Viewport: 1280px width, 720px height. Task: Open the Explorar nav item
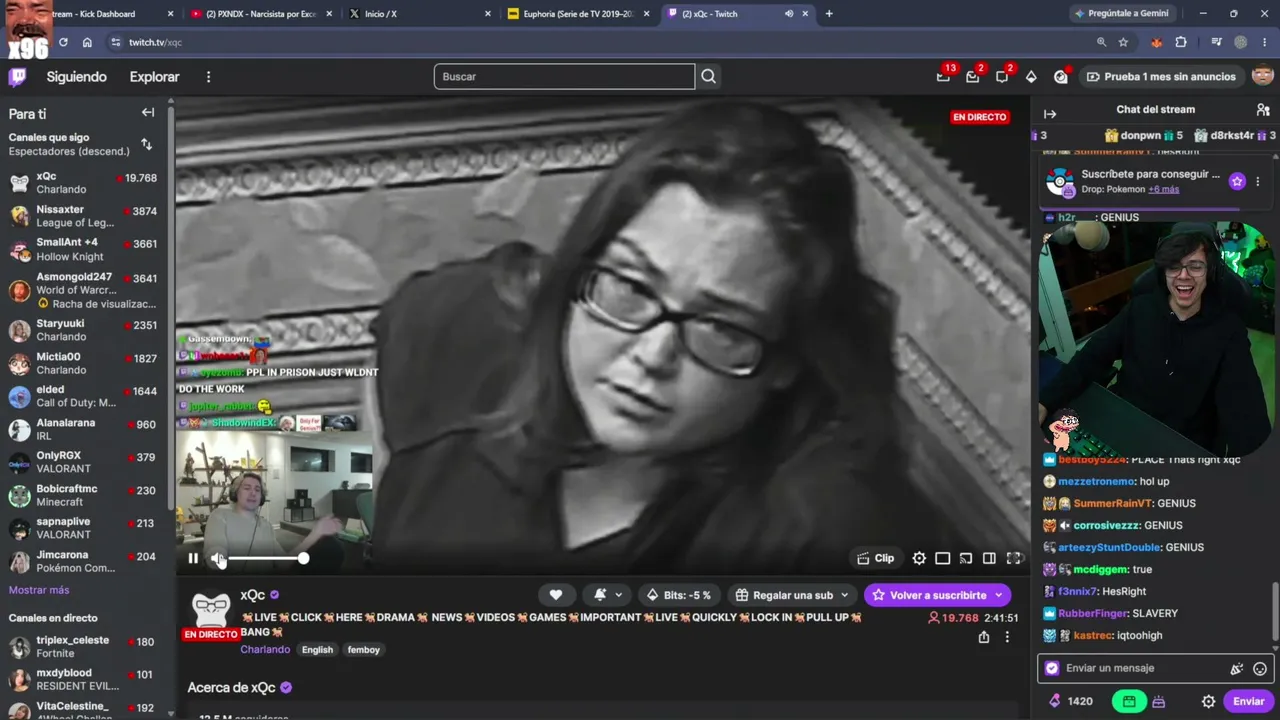point(154,77)
